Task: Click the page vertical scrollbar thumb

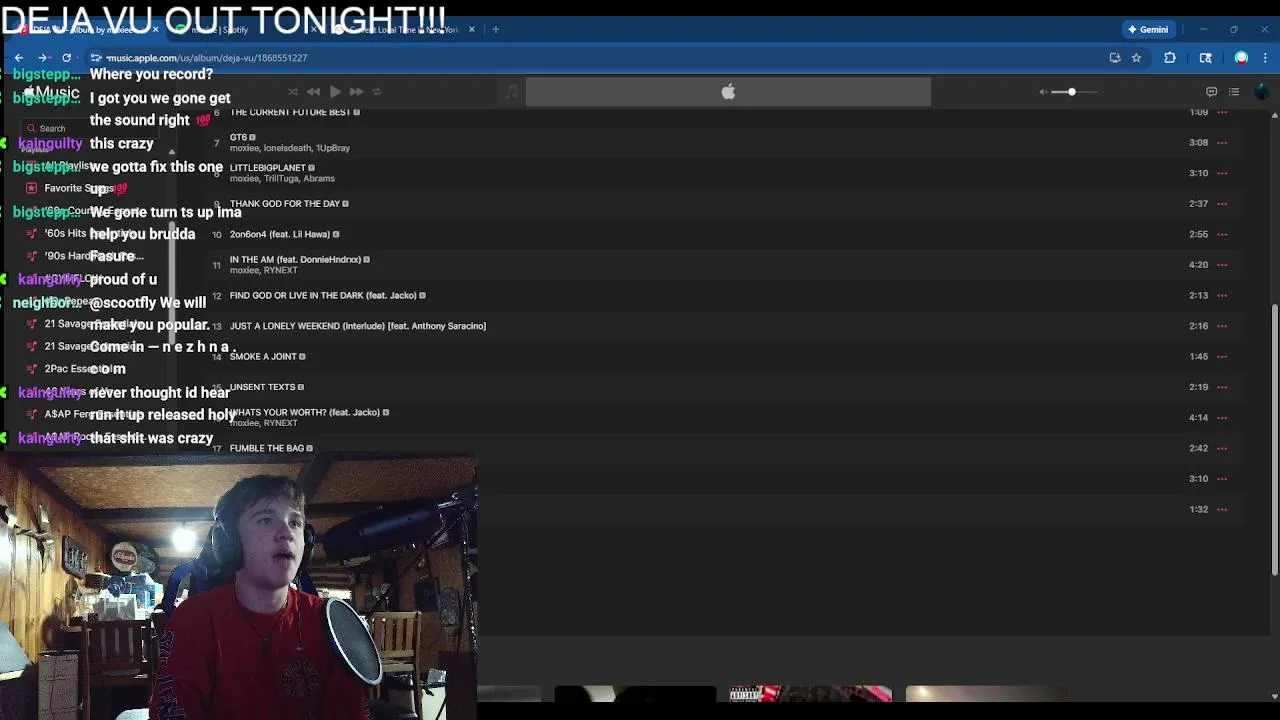Action: pos(1274,440)
